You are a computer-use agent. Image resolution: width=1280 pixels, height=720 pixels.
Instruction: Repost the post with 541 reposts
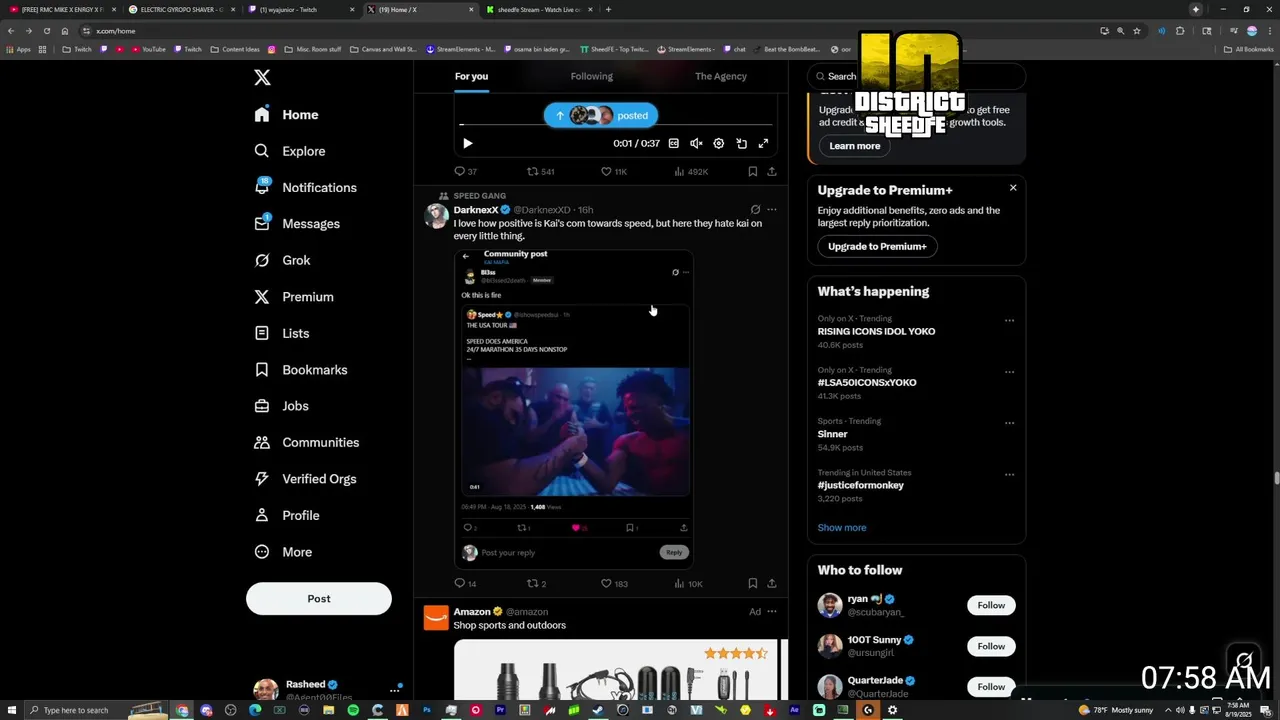(540, 172)
